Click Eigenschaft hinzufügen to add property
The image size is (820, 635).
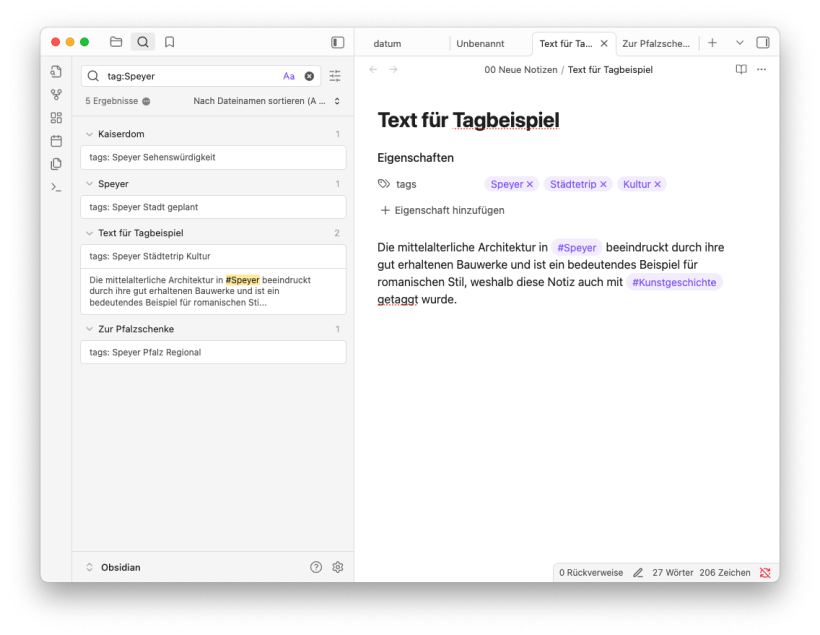click(x=441, y=210)
